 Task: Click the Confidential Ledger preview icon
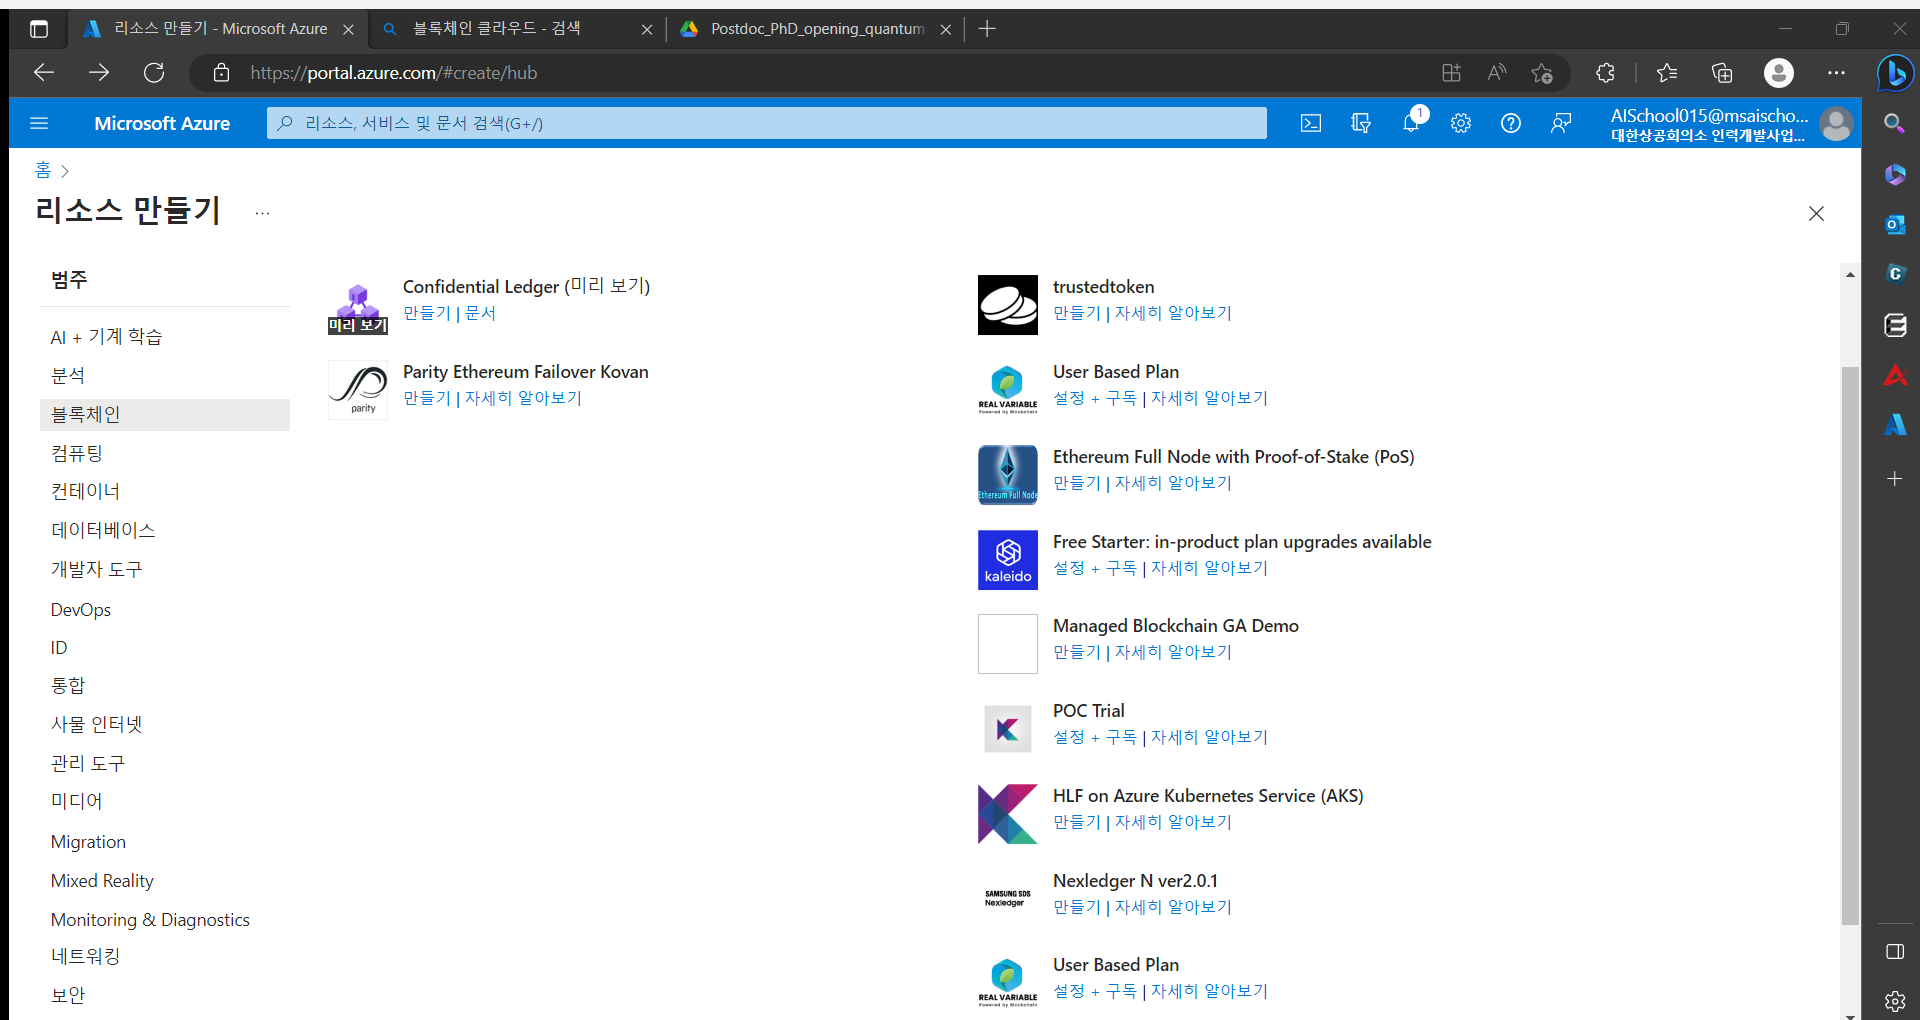click(358, 306)
